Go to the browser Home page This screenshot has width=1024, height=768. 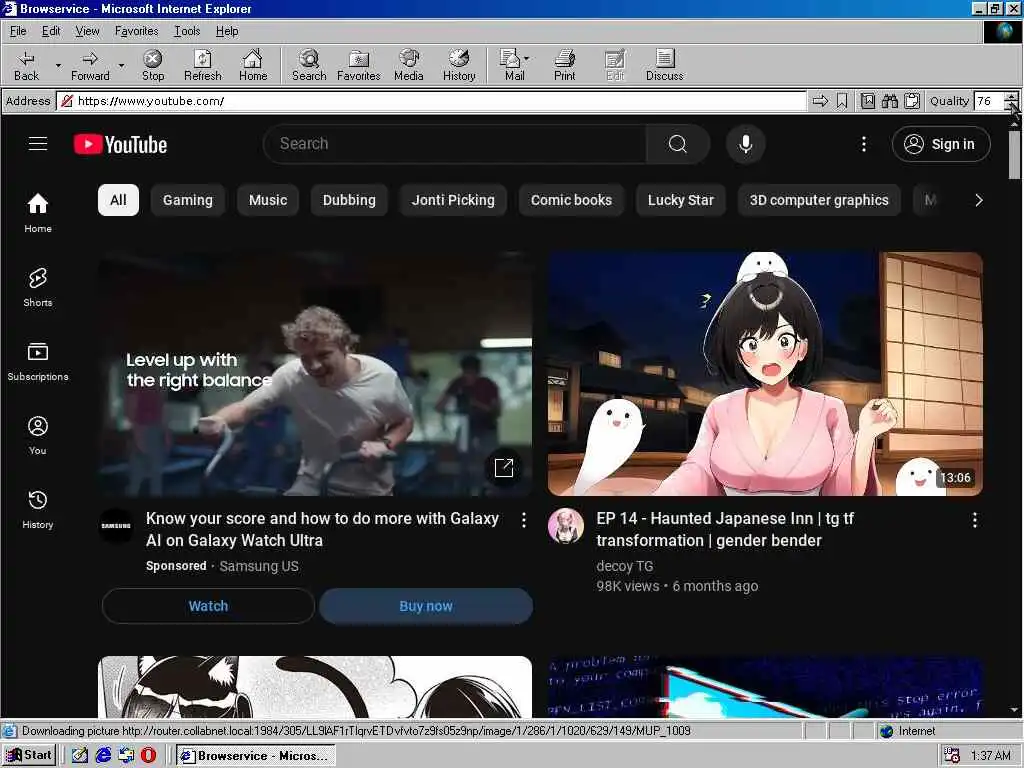pos(253,65)
